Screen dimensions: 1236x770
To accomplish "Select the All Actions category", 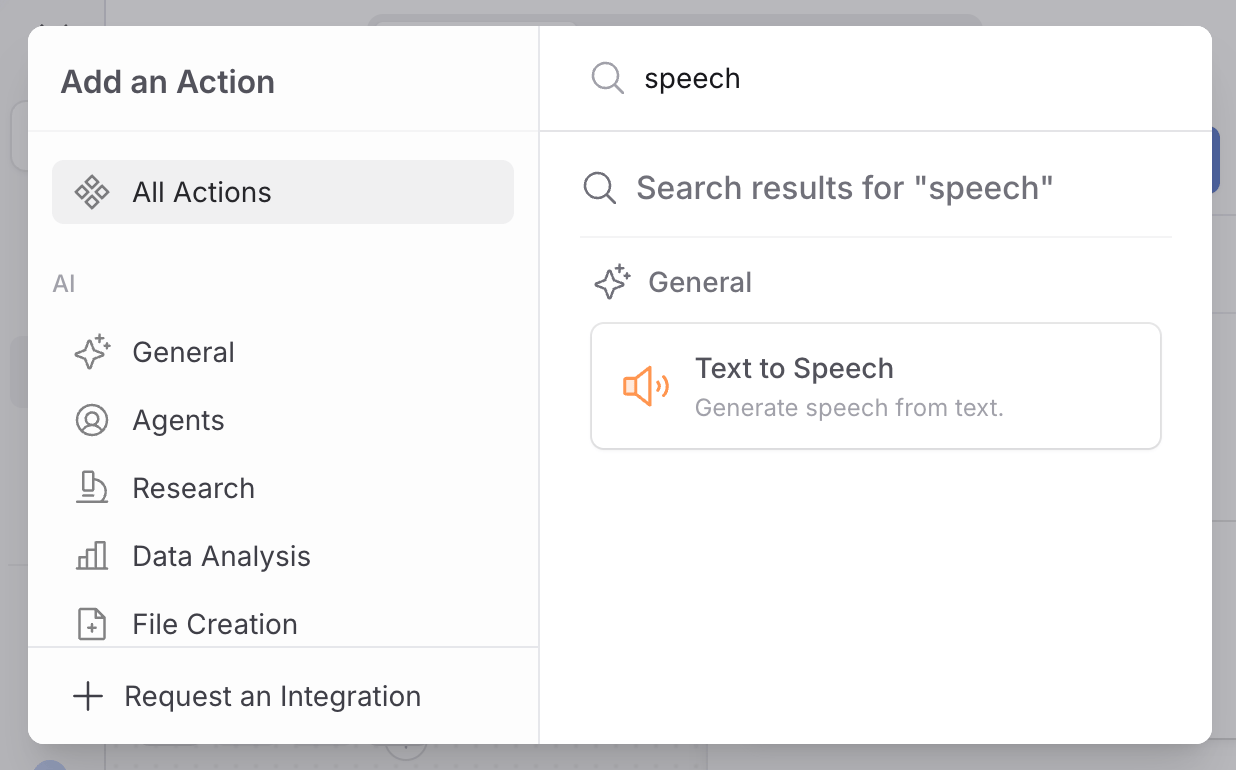I will [283, 192].
